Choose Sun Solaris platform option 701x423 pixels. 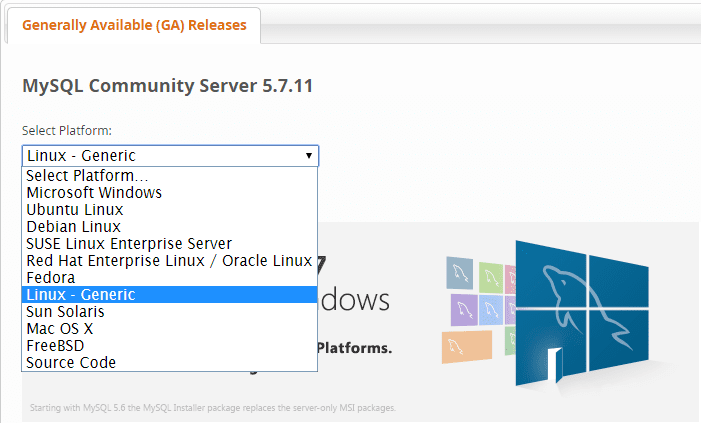point(66,312)
